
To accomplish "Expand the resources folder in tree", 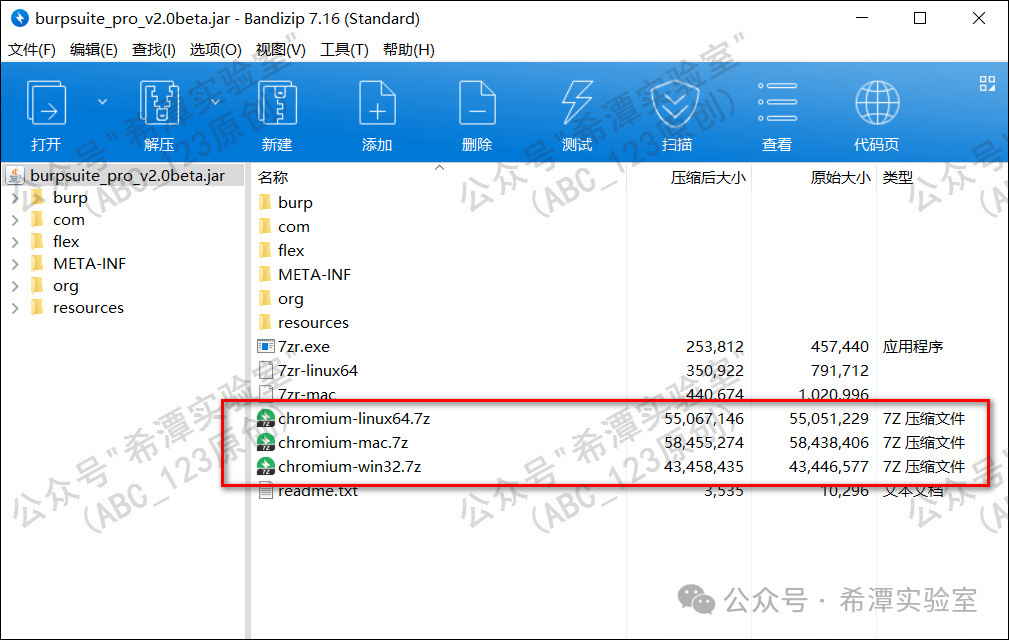I will pos(15,309).
